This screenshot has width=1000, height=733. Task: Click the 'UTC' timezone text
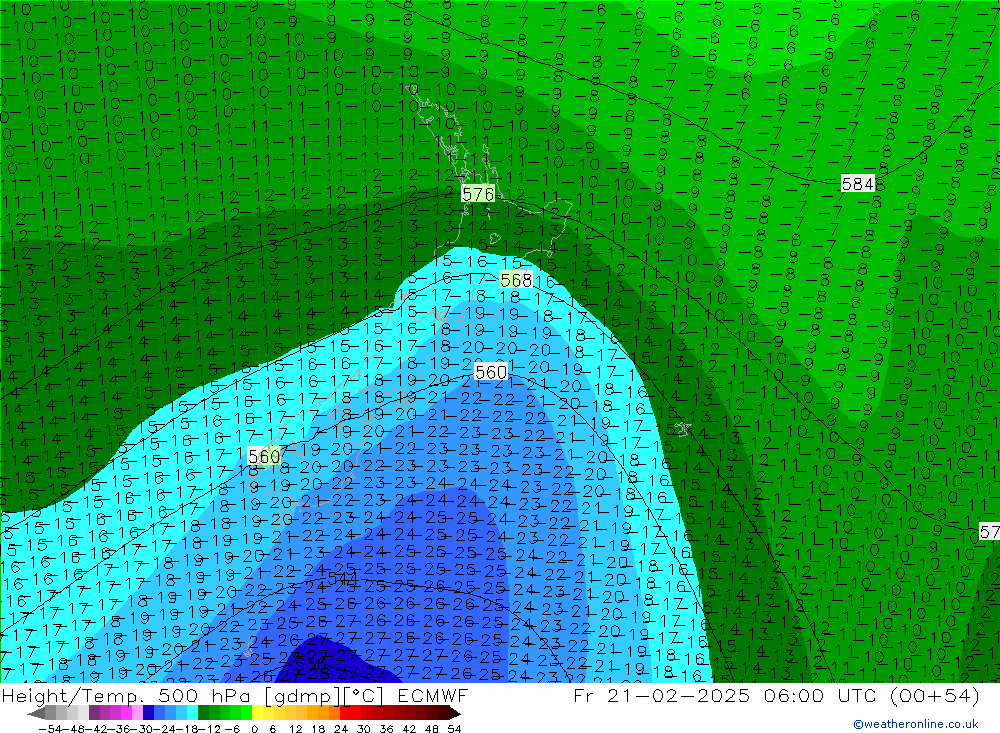[857, 695]
